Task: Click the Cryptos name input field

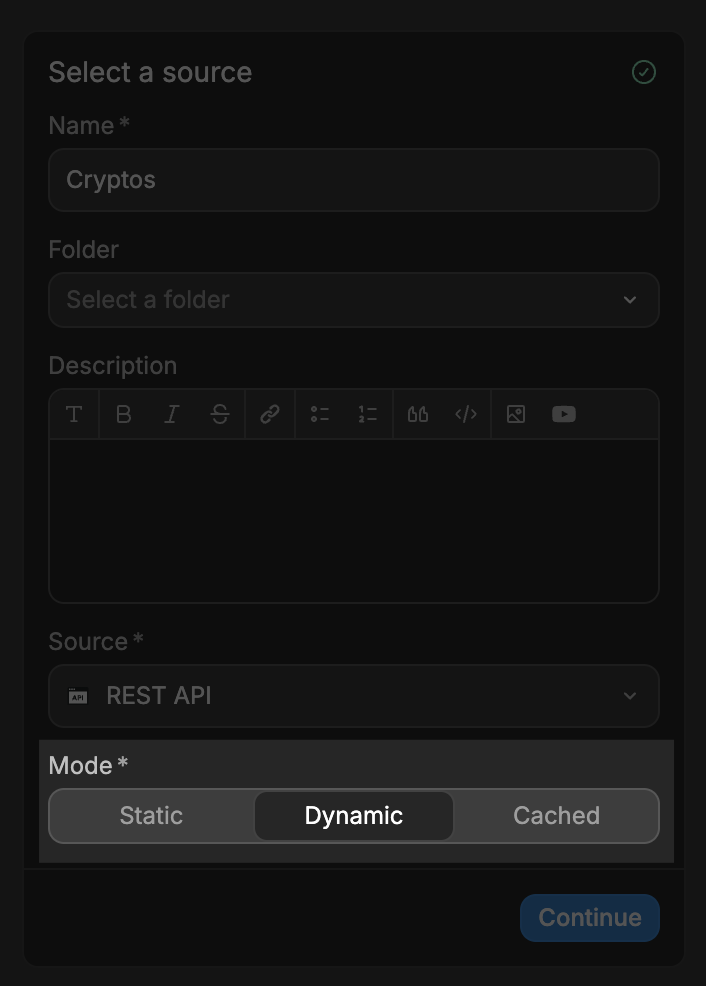Action: [353, 180]
